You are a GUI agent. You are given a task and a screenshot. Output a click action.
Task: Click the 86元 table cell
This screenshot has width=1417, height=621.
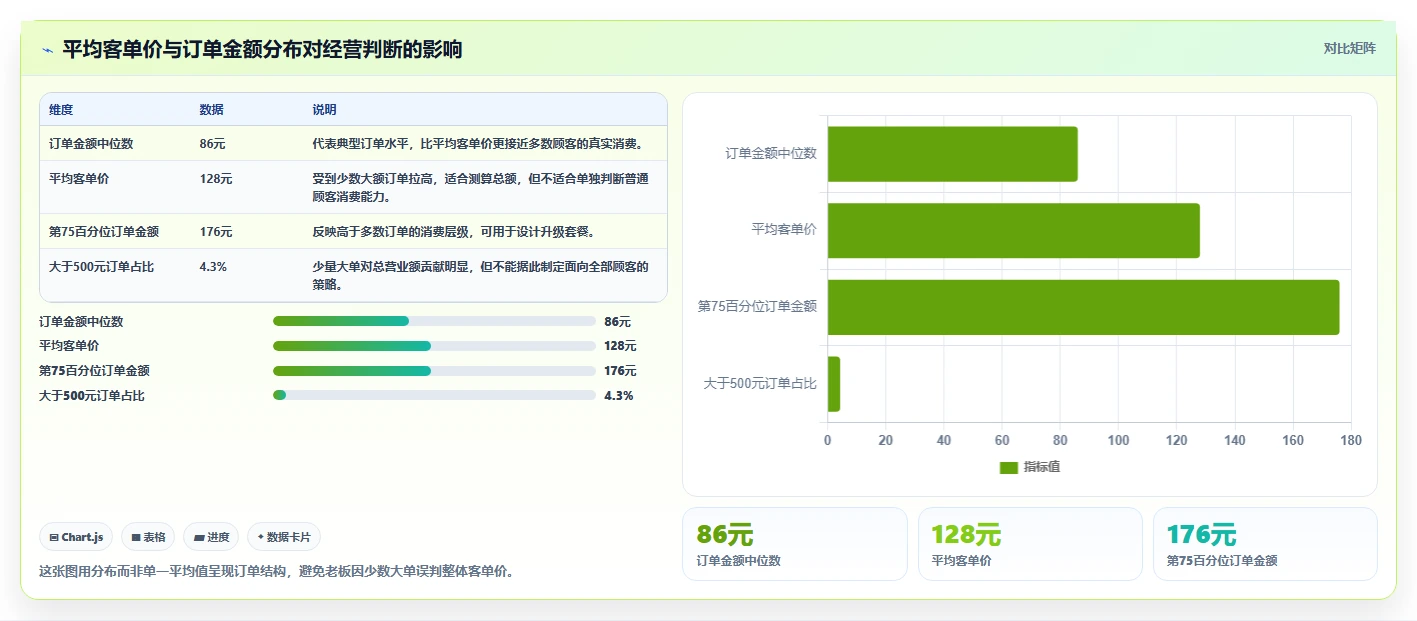click(212, 144)
